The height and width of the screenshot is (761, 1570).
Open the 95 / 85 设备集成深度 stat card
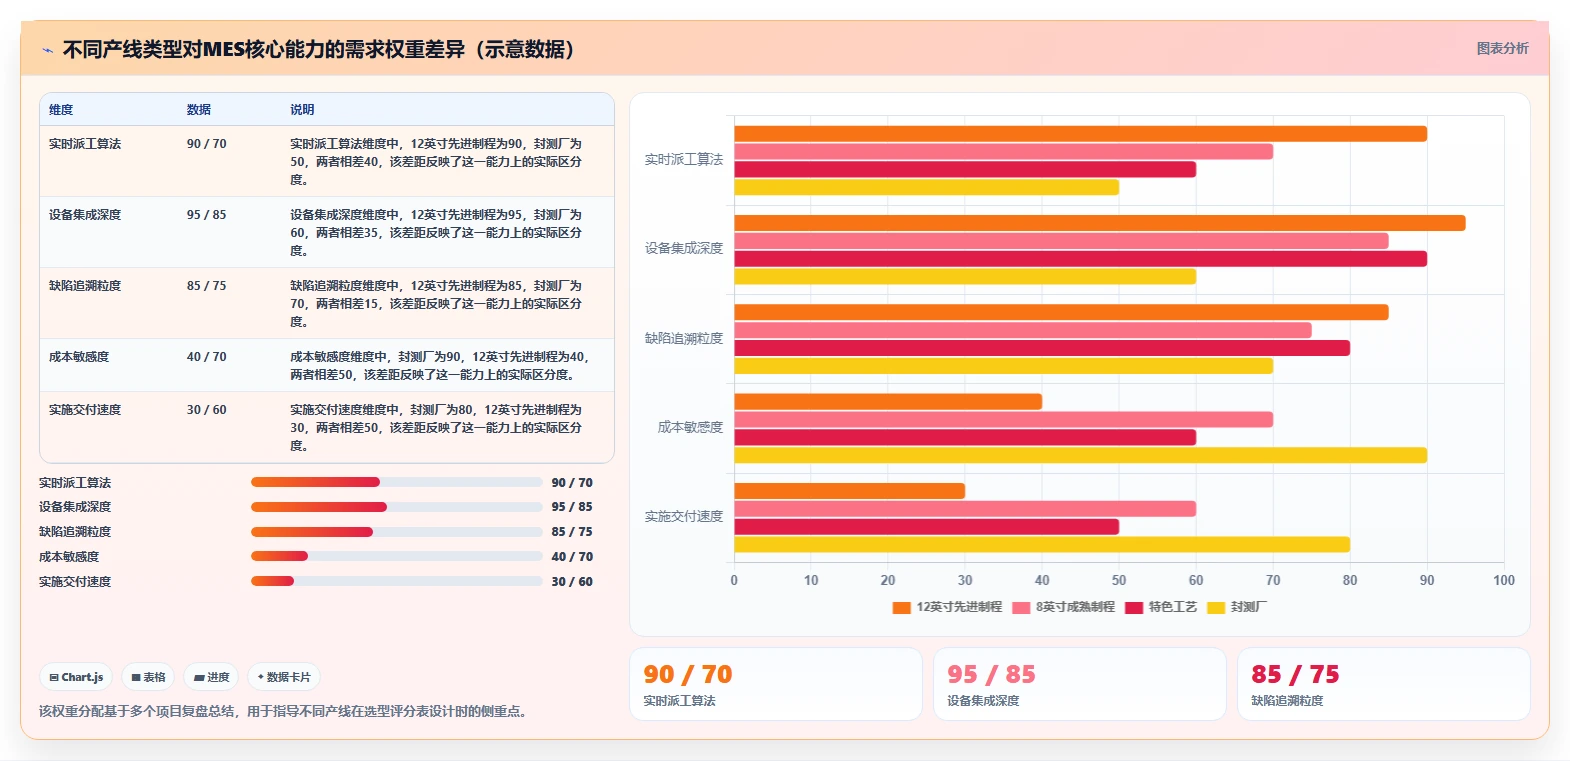pos(1079,684)
